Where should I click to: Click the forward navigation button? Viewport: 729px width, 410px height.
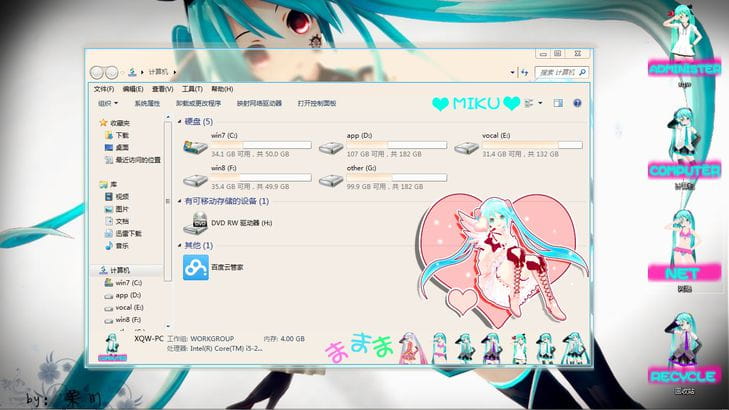coord(112,73)
